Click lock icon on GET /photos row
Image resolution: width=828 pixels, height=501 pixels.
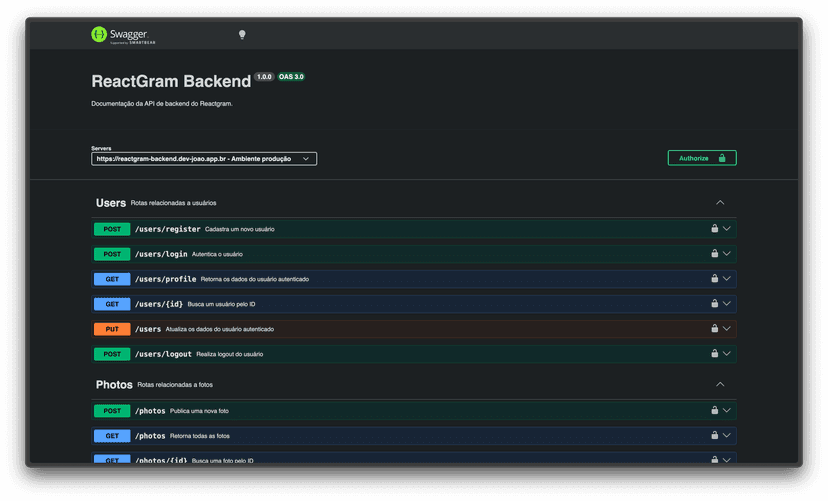pos(714,435)
